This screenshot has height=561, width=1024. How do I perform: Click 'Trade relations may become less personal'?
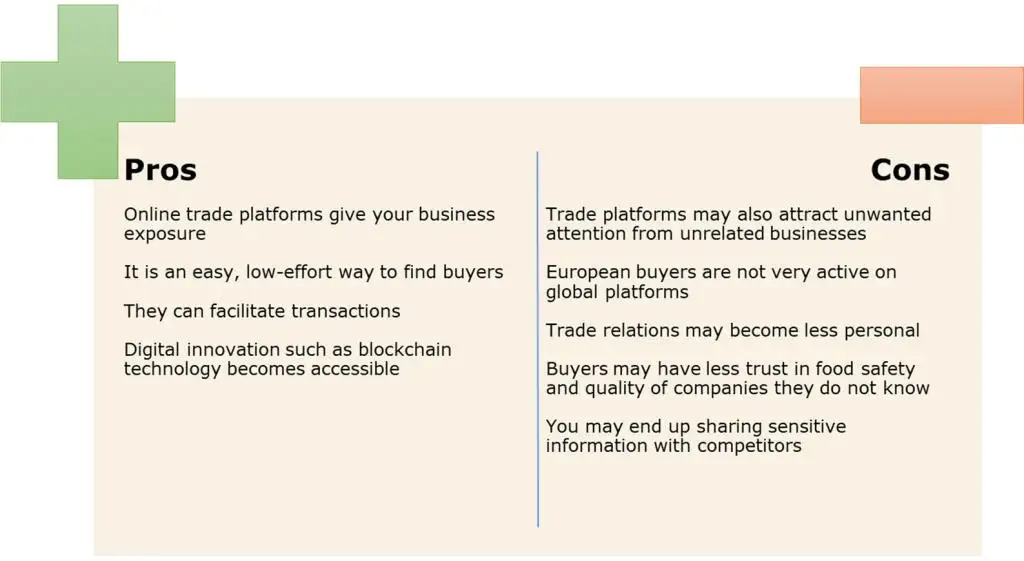[x=733, y=330]
